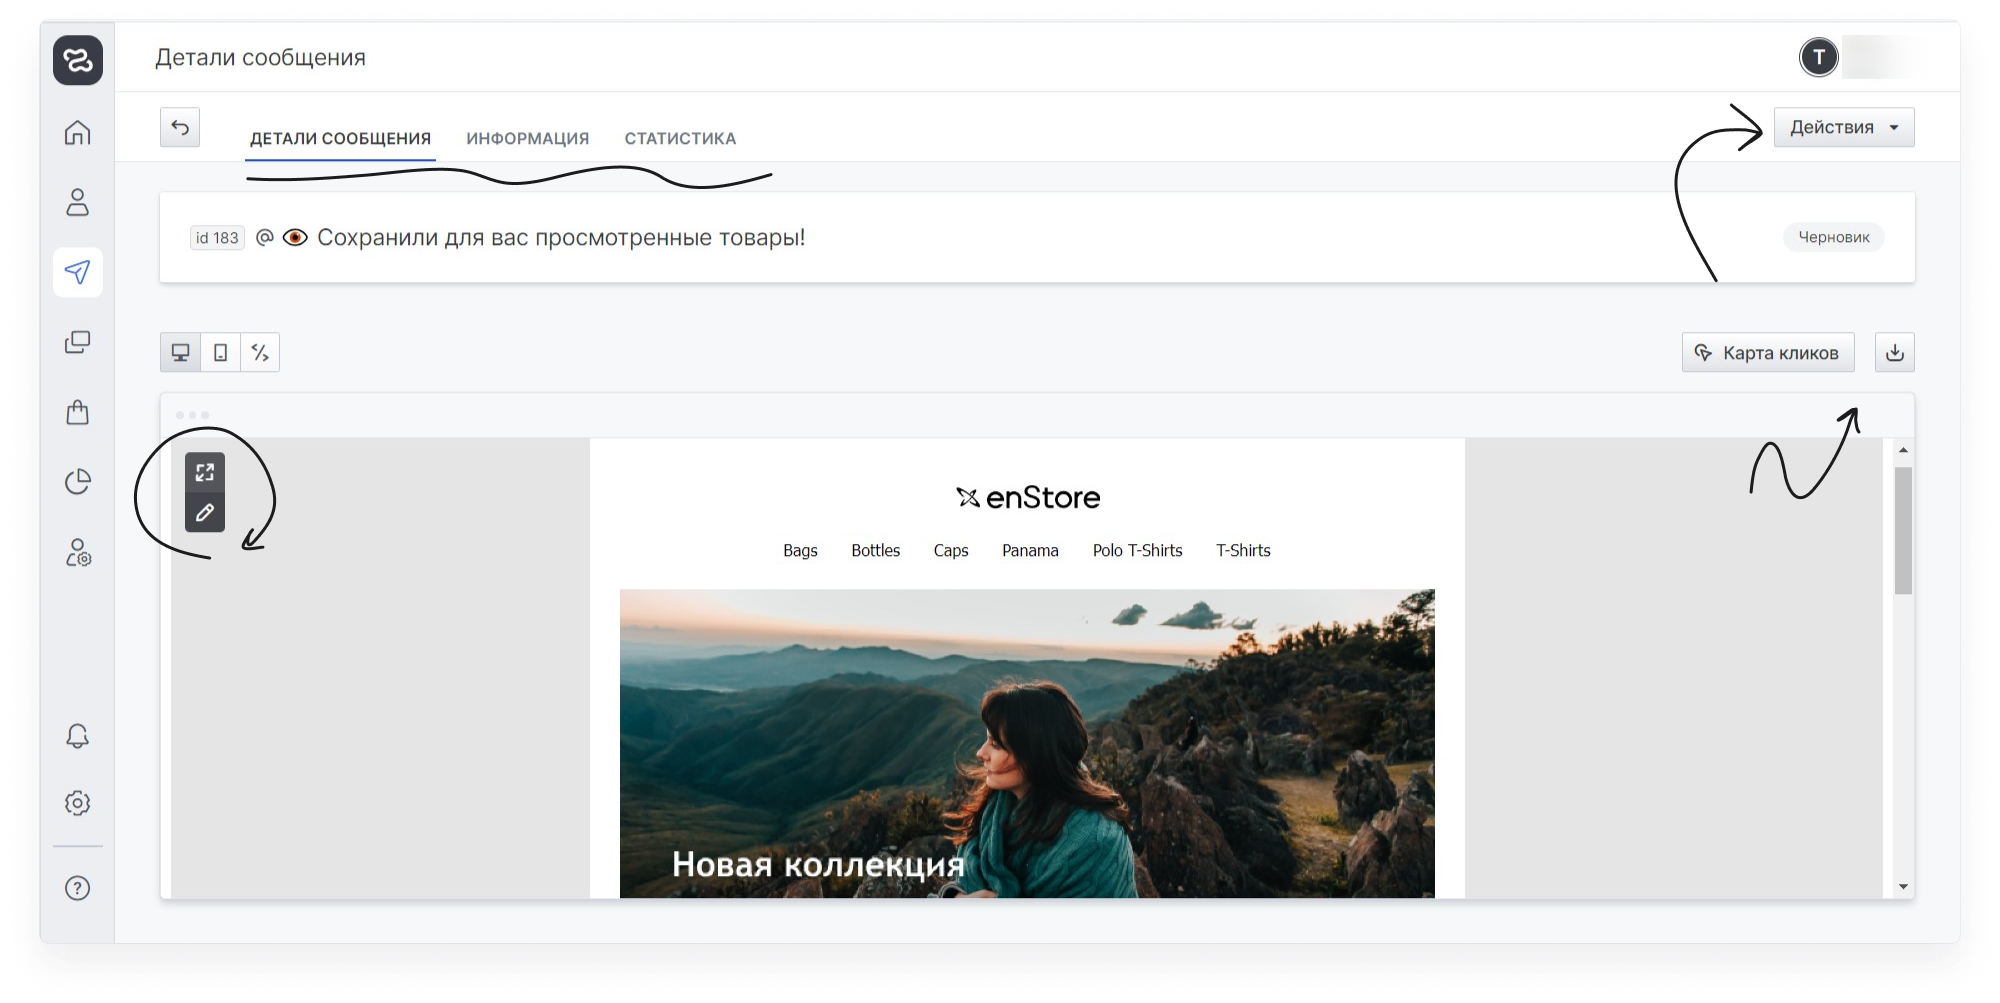The height and width of the screenshot is (1003, 2000).
Task: Switch to mobile preview mode
Action: click(x=220, y=352)
